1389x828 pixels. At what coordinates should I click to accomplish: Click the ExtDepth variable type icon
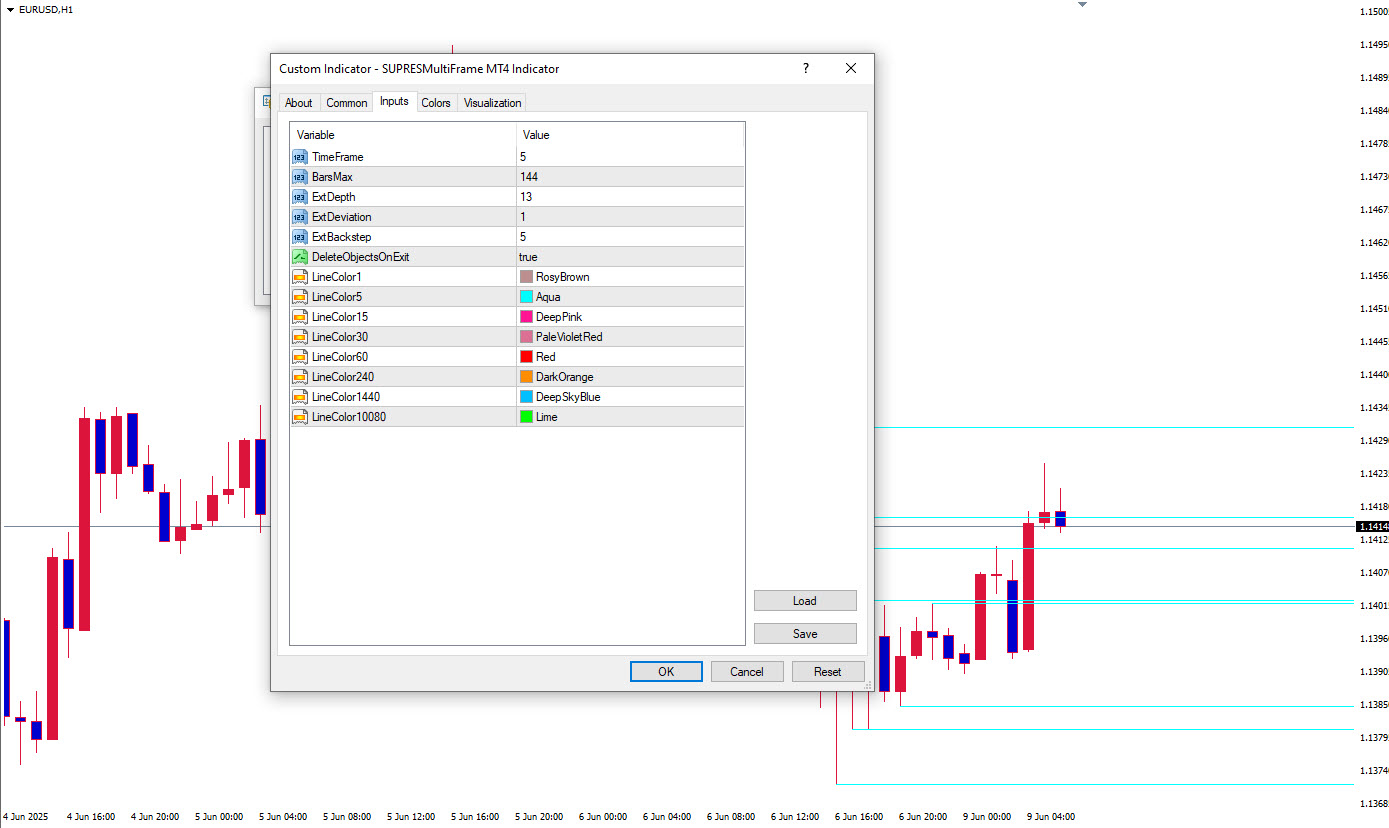(x=300, y=197)
